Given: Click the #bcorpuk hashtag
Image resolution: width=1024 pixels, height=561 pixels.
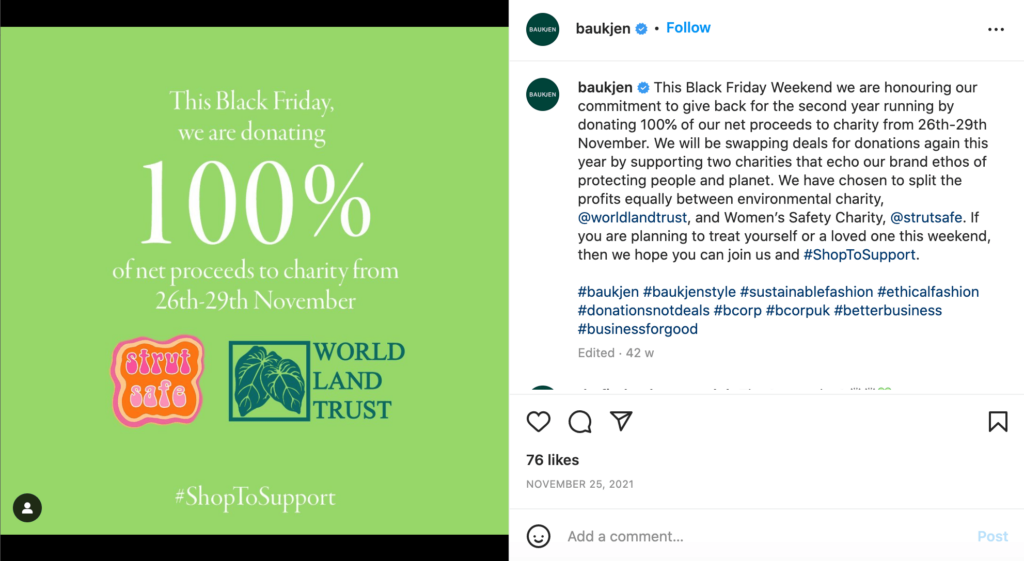Looking at the screenshot, I should 796,310.
